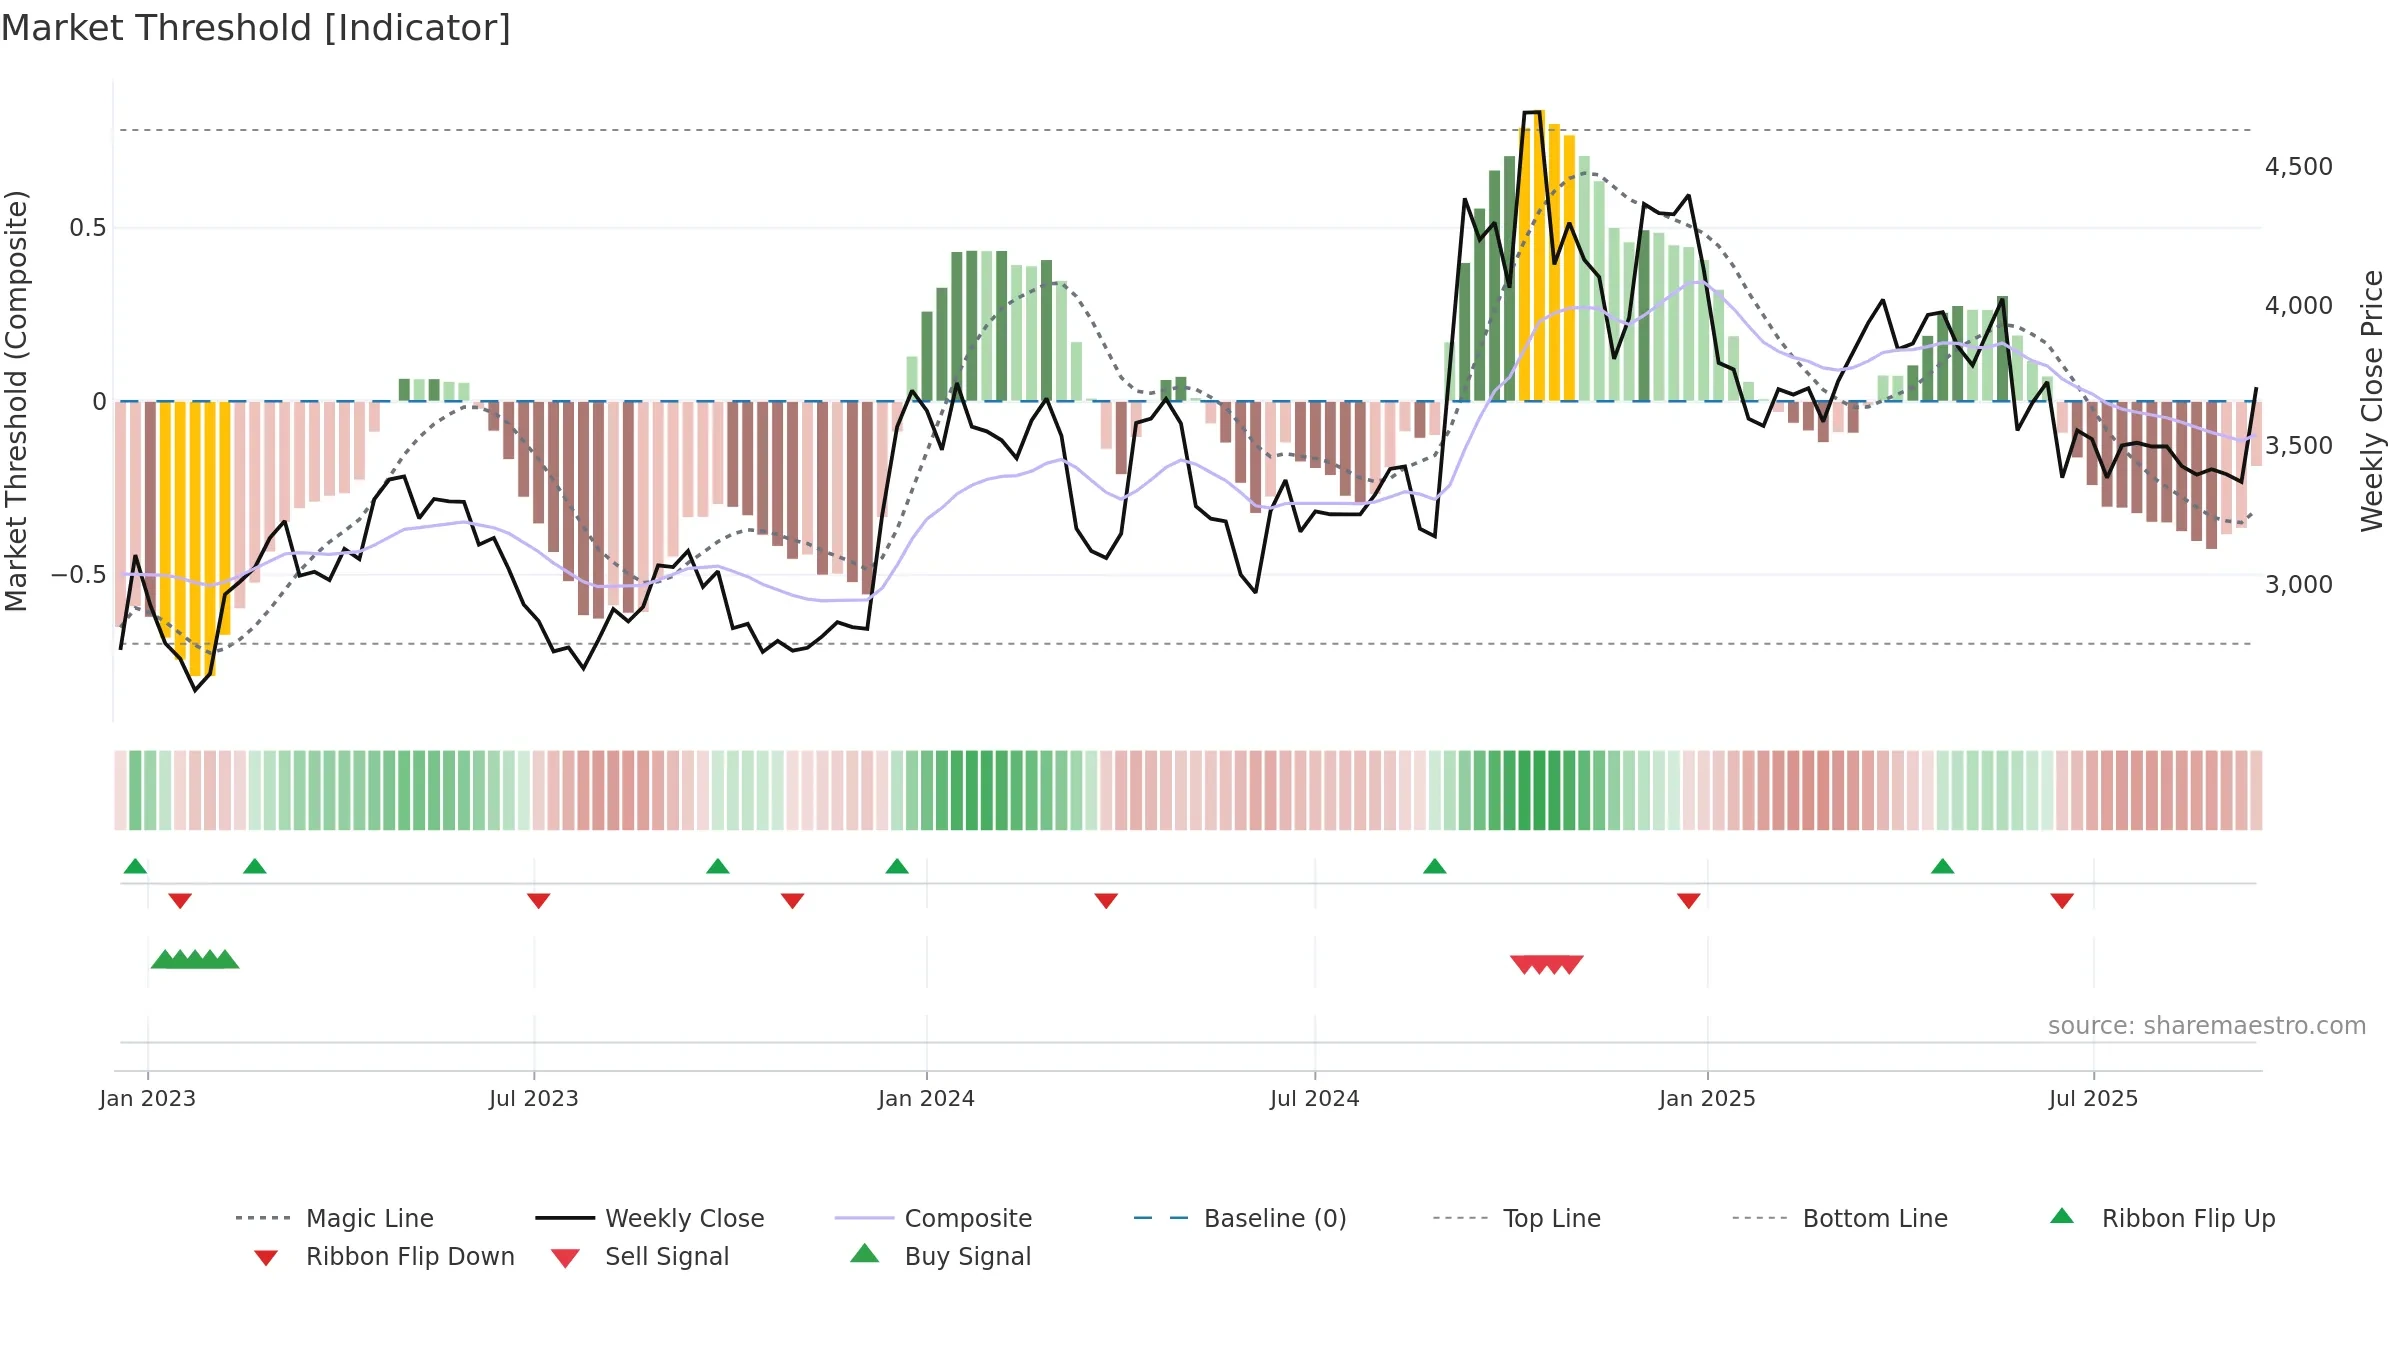Click the Ribbon Flip Up marker near April 2025
This screenshot has width=2400, height=1350.
point(1943,866)
